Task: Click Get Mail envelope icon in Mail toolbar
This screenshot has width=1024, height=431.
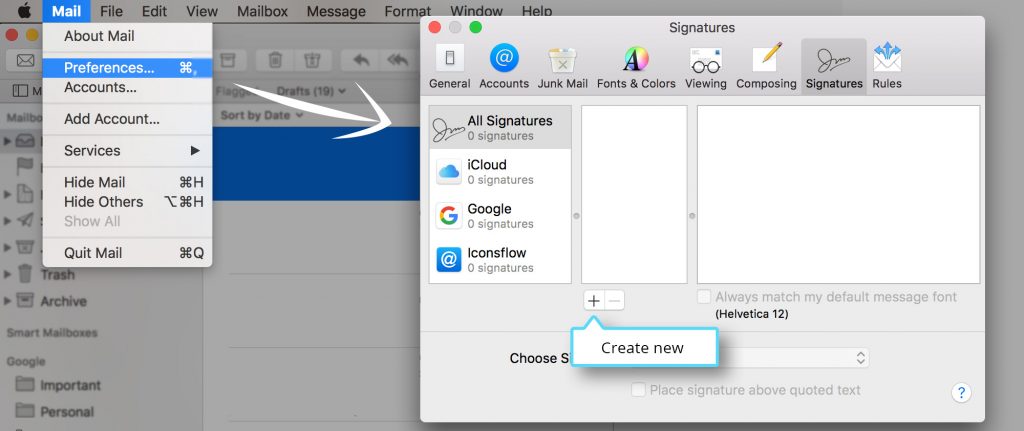Action: tap(25, 60)
